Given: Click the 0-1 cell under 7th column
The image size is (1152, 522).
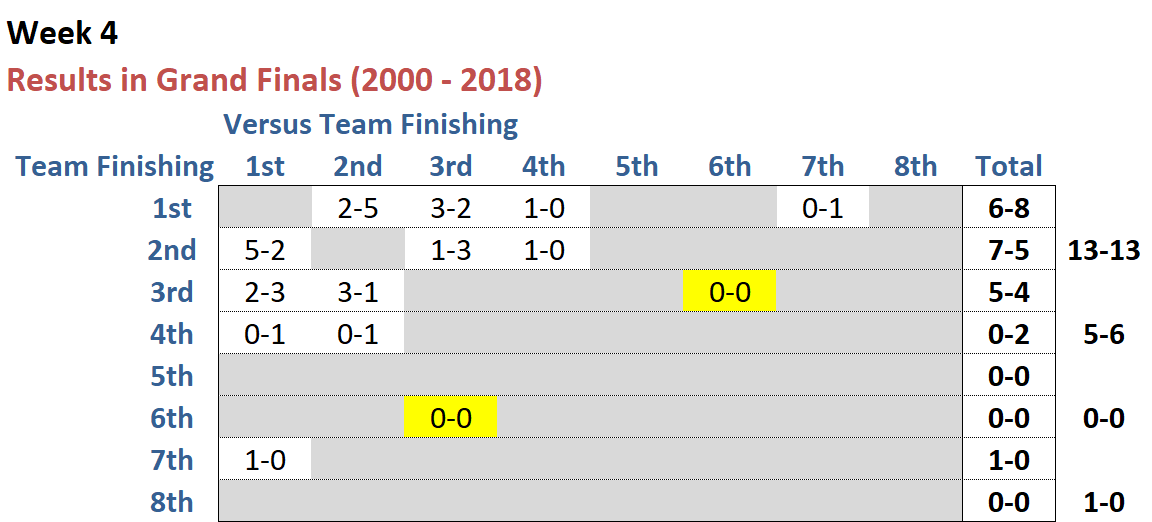Looking at the screenshot, I should (x=823, y=208).
